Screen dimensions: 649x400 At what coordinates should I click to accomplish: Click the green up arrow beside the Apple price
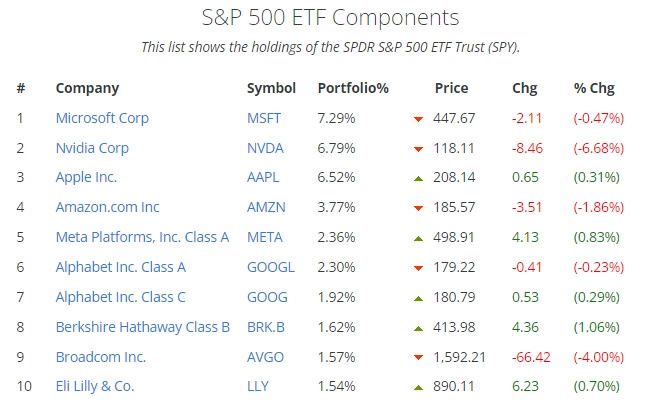418,178
